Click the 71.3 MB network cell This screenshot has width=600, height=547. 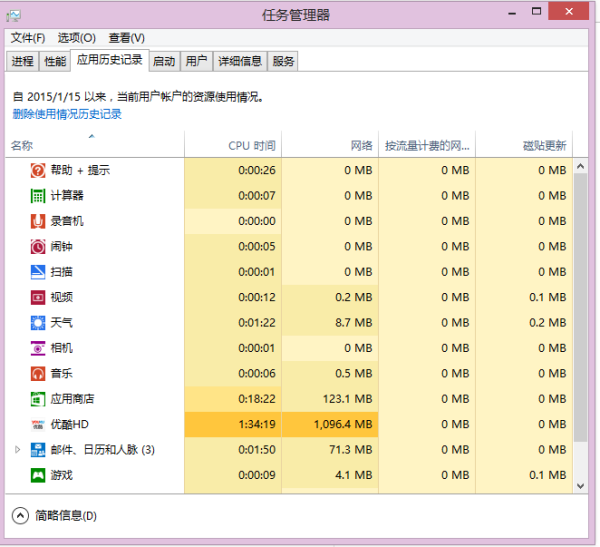tap(330, 450)
